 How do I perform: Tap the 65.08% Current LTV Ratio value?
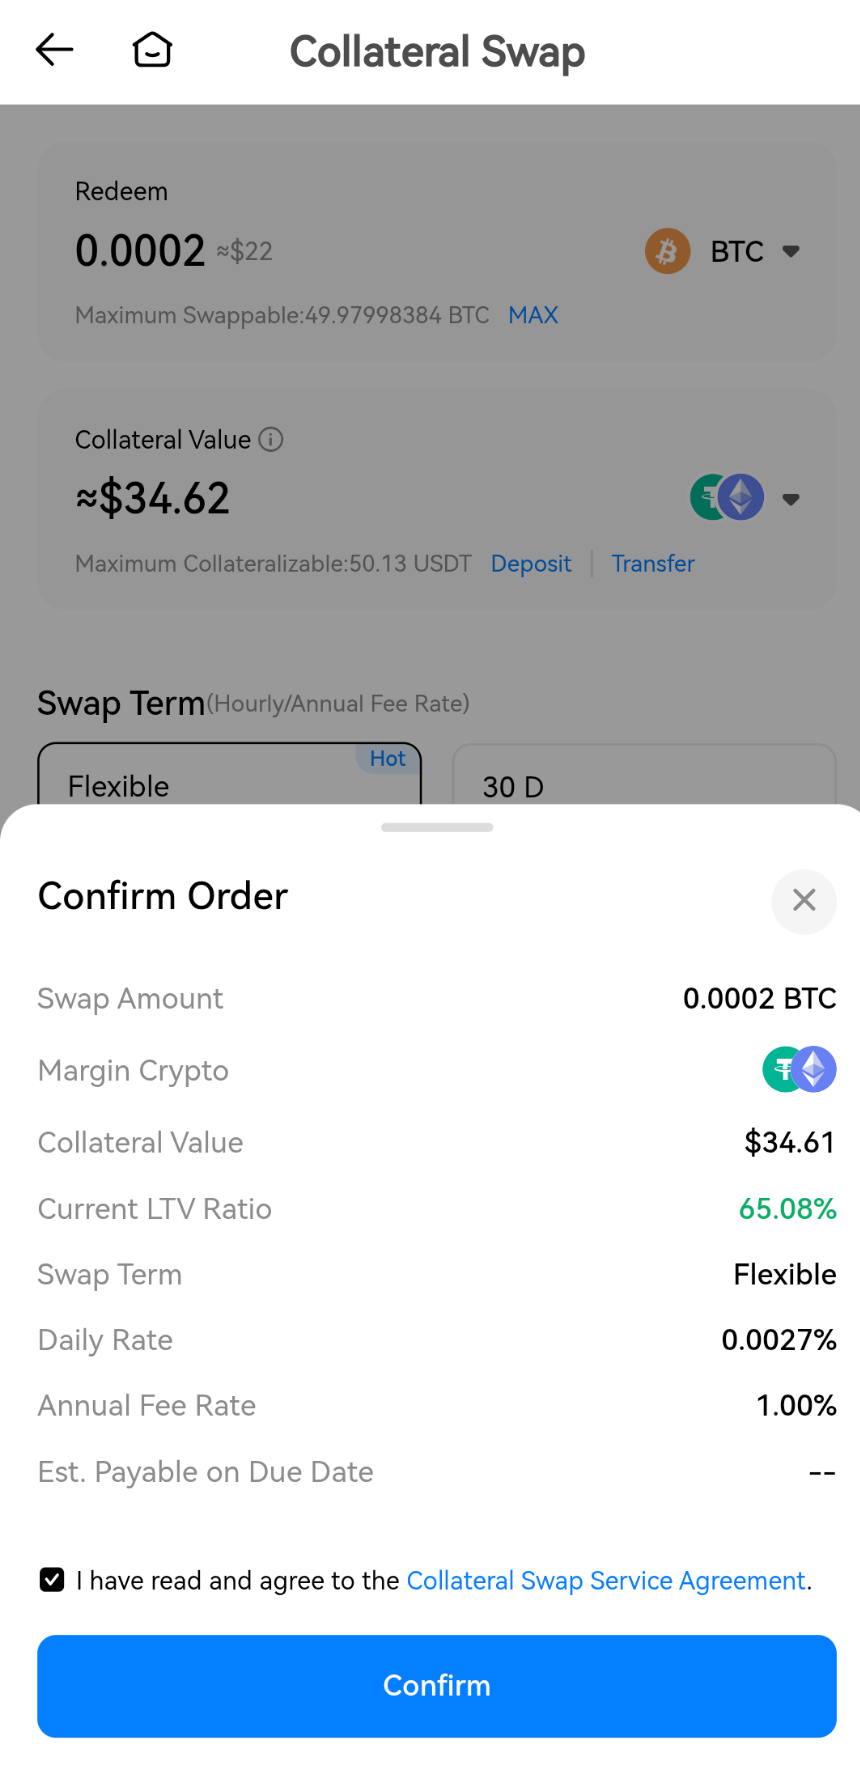787,1209
